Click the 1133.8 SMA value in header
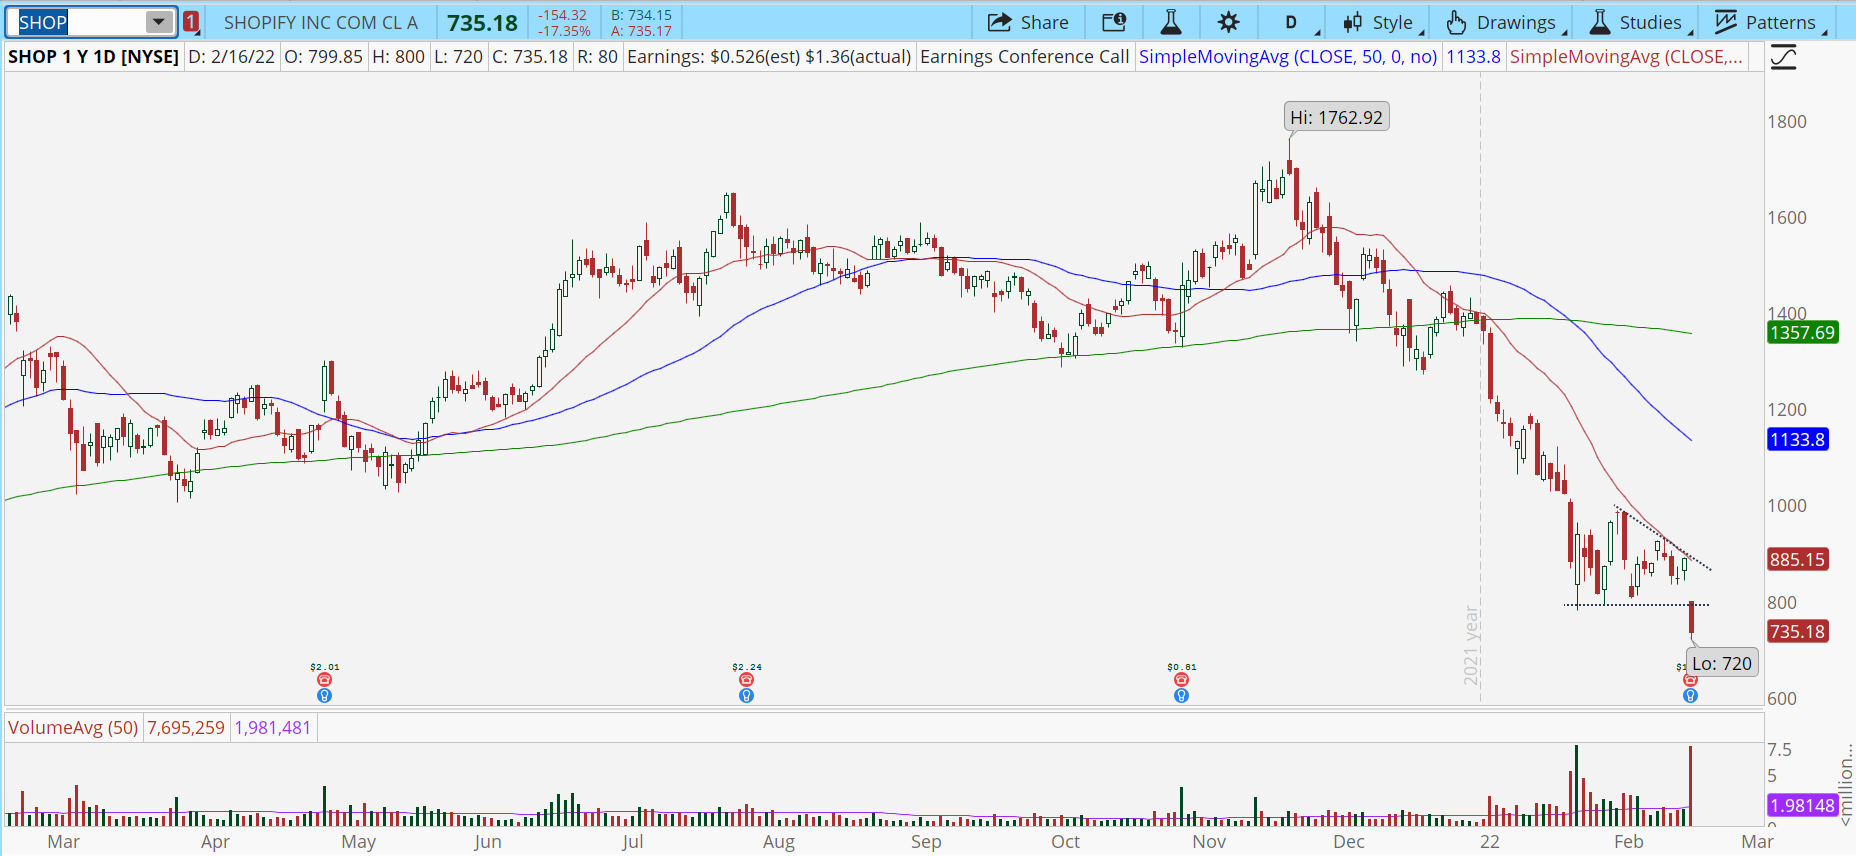The image size is (1856, 856). point(1474,57)
